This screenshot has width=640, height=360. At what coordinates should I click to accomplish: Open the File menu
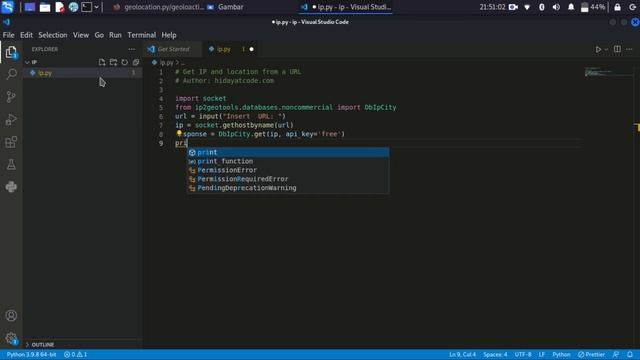coord(8,35)
